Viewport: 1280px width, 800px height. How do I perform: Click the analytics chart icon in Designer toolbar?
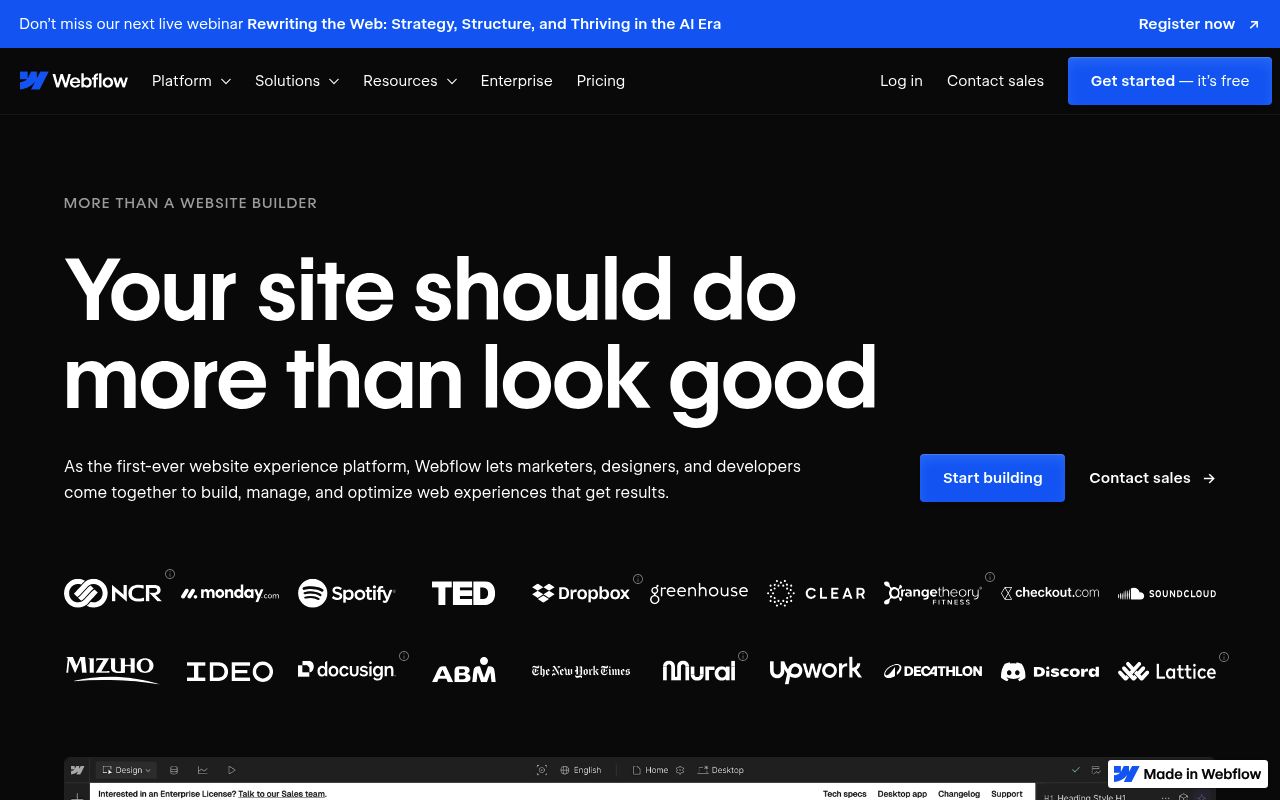click(x=203, y=770)
